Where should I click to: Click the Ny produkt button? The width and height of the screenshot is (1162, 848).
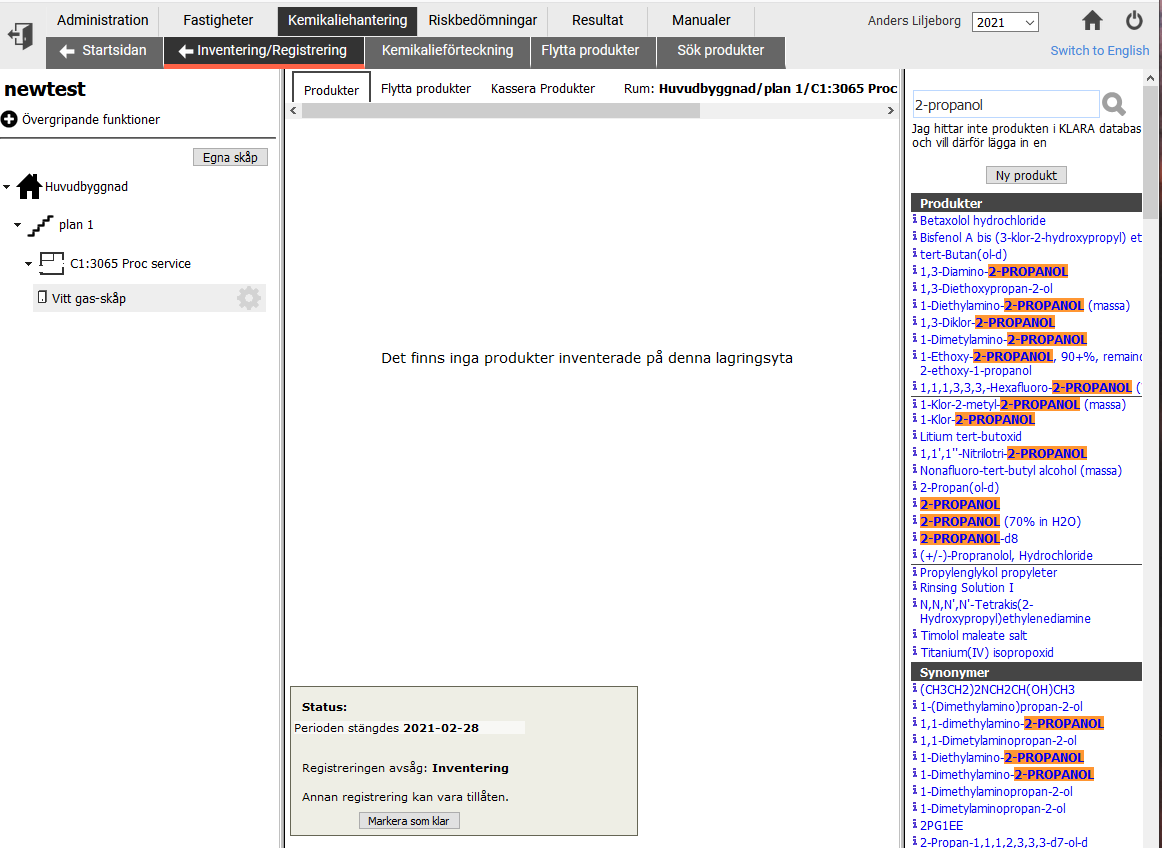click(x=1026, y=176)
